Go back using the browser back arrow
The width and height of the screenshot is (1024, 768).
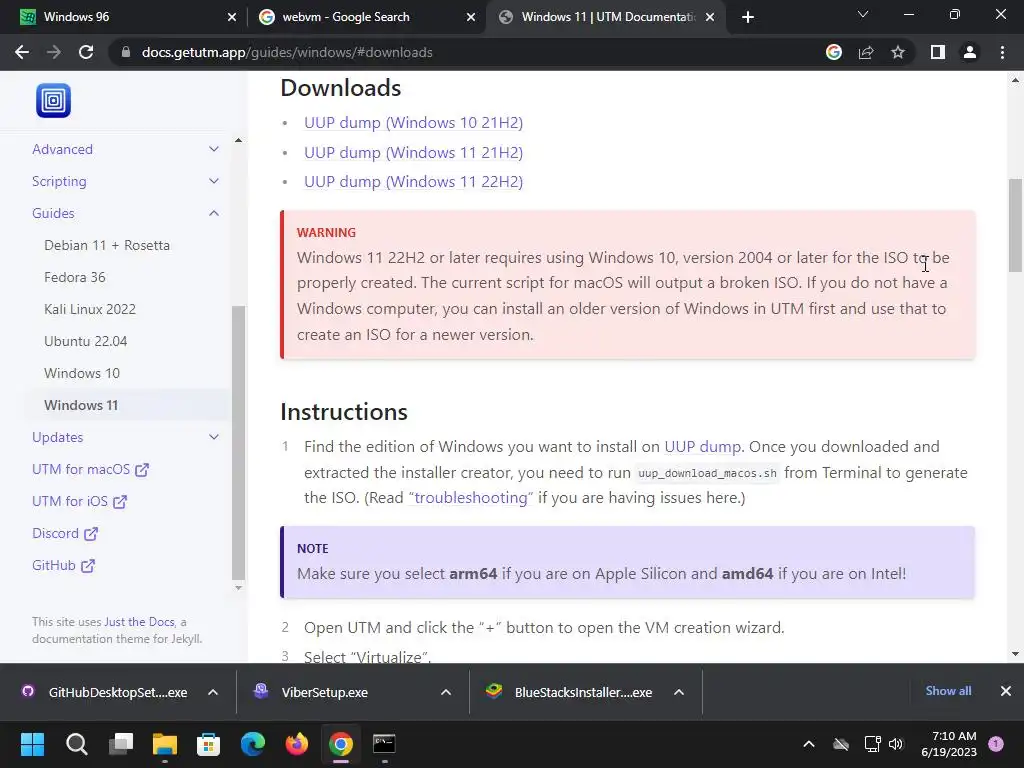[x=22, y=52]
